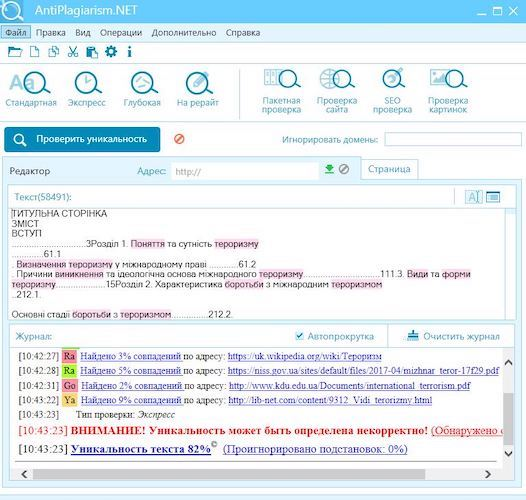The image size is (526, 500).
Task: Open the Дополнительно menu
Action: point(184,33)
